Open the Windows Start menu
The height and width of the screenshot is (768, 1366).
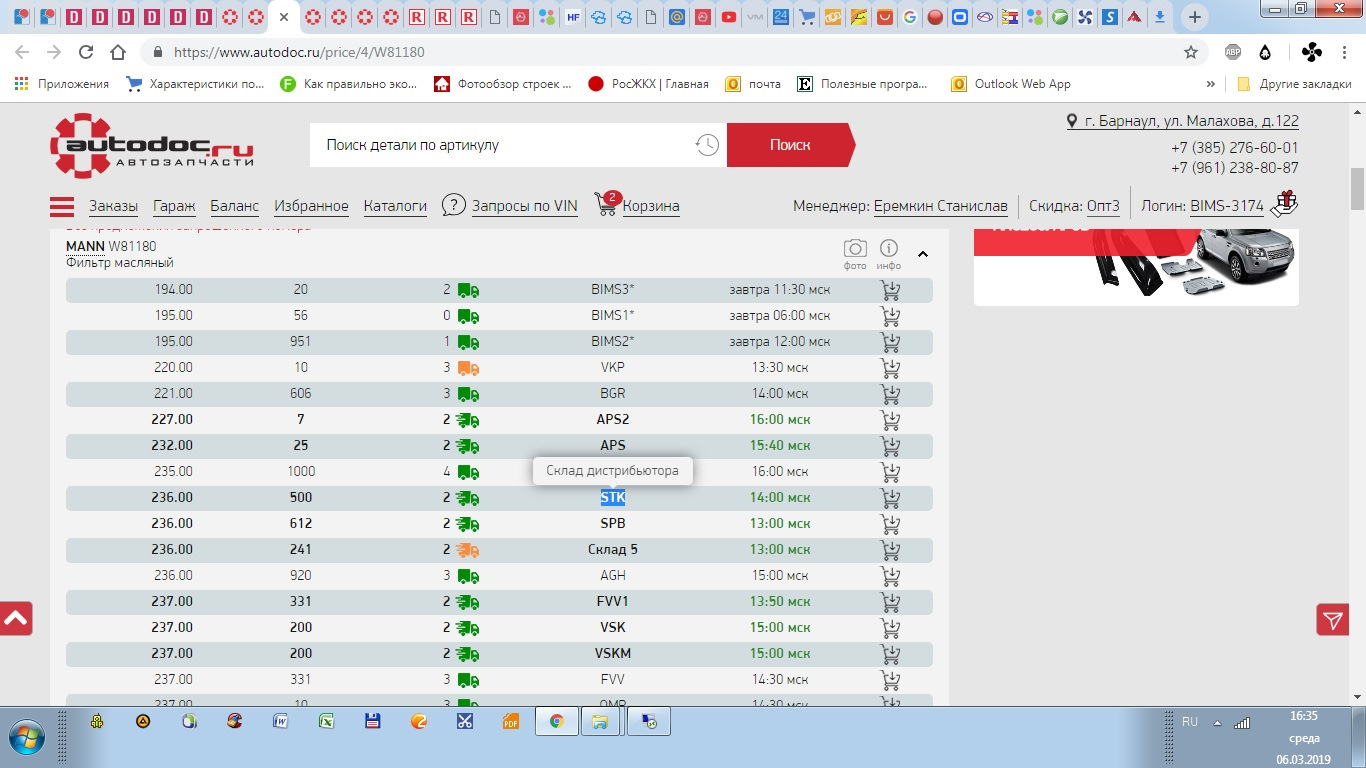27,735
